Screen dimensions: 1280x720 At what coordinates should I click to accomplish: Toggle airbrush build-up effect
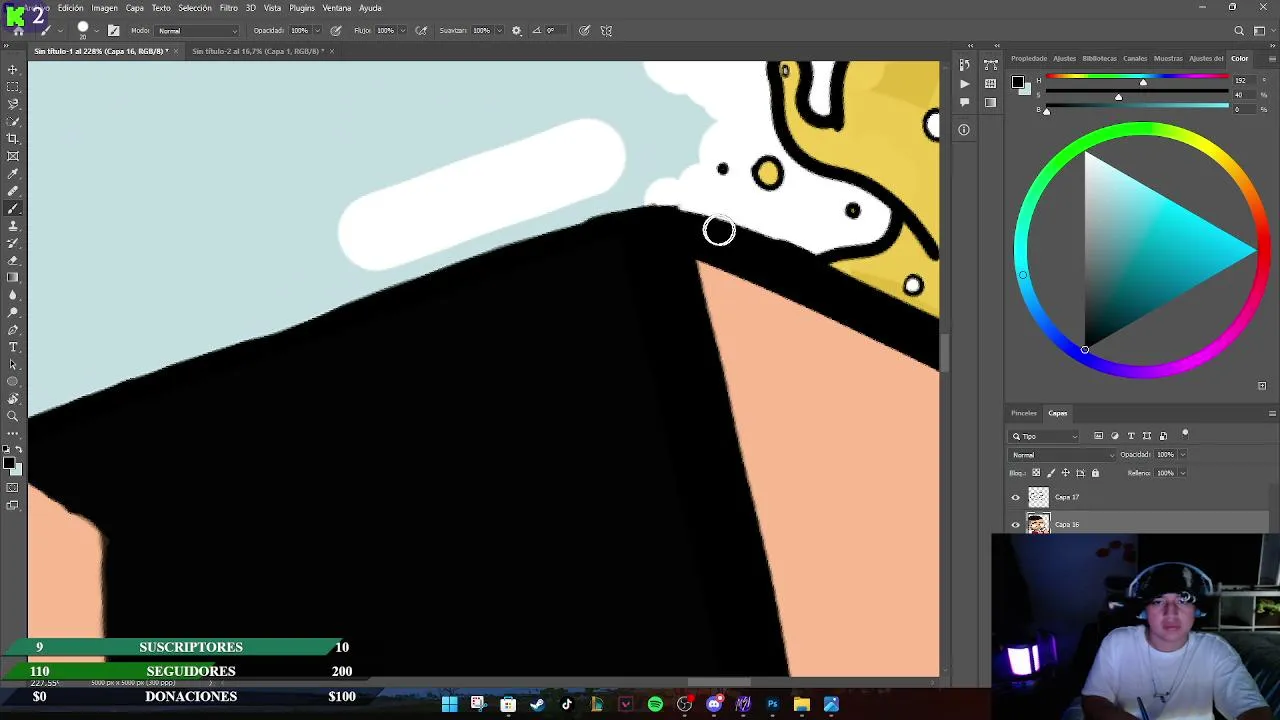coord(421,31)
